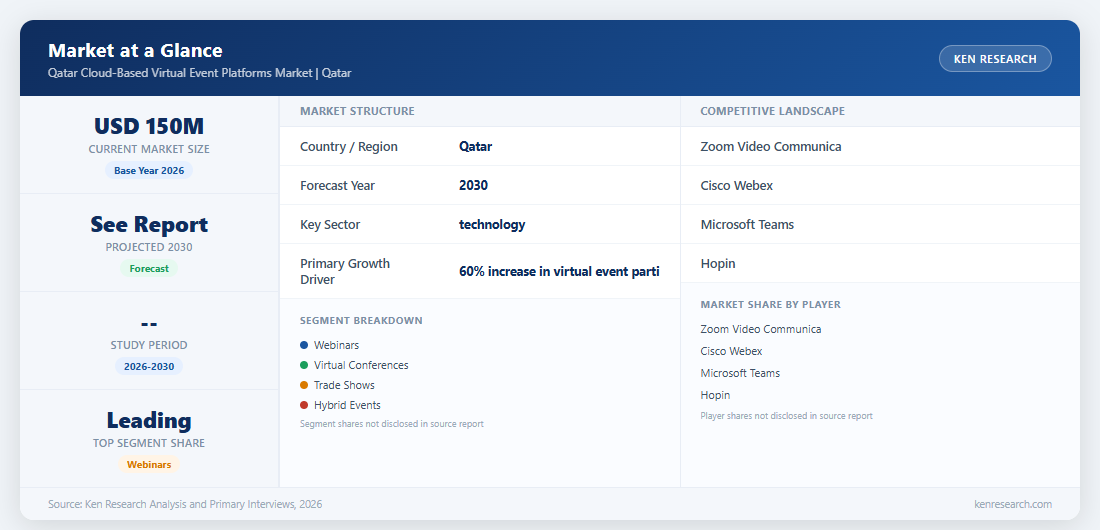The image size is (1100, 530).
Task: Select the green Forecast pill
Action: tap(149, 268)
